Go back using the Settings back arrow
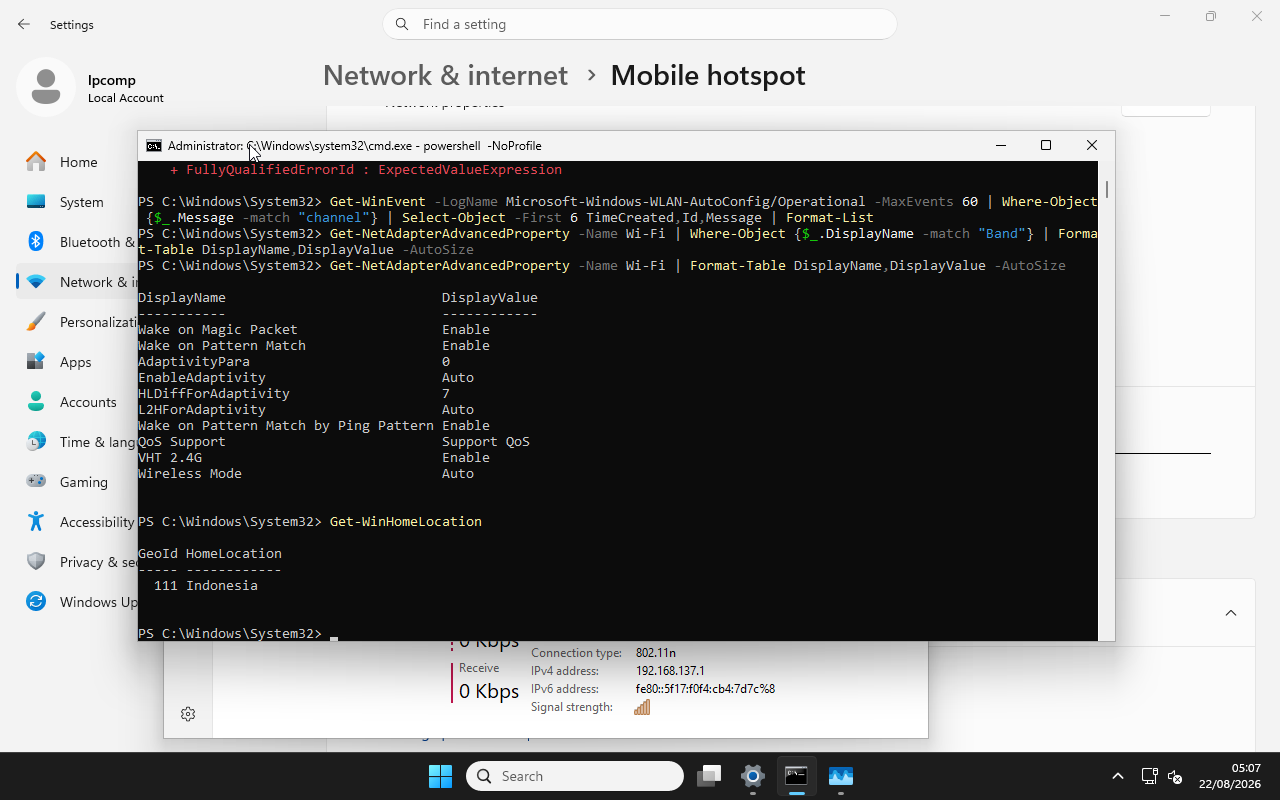 (x=24, y=24)
